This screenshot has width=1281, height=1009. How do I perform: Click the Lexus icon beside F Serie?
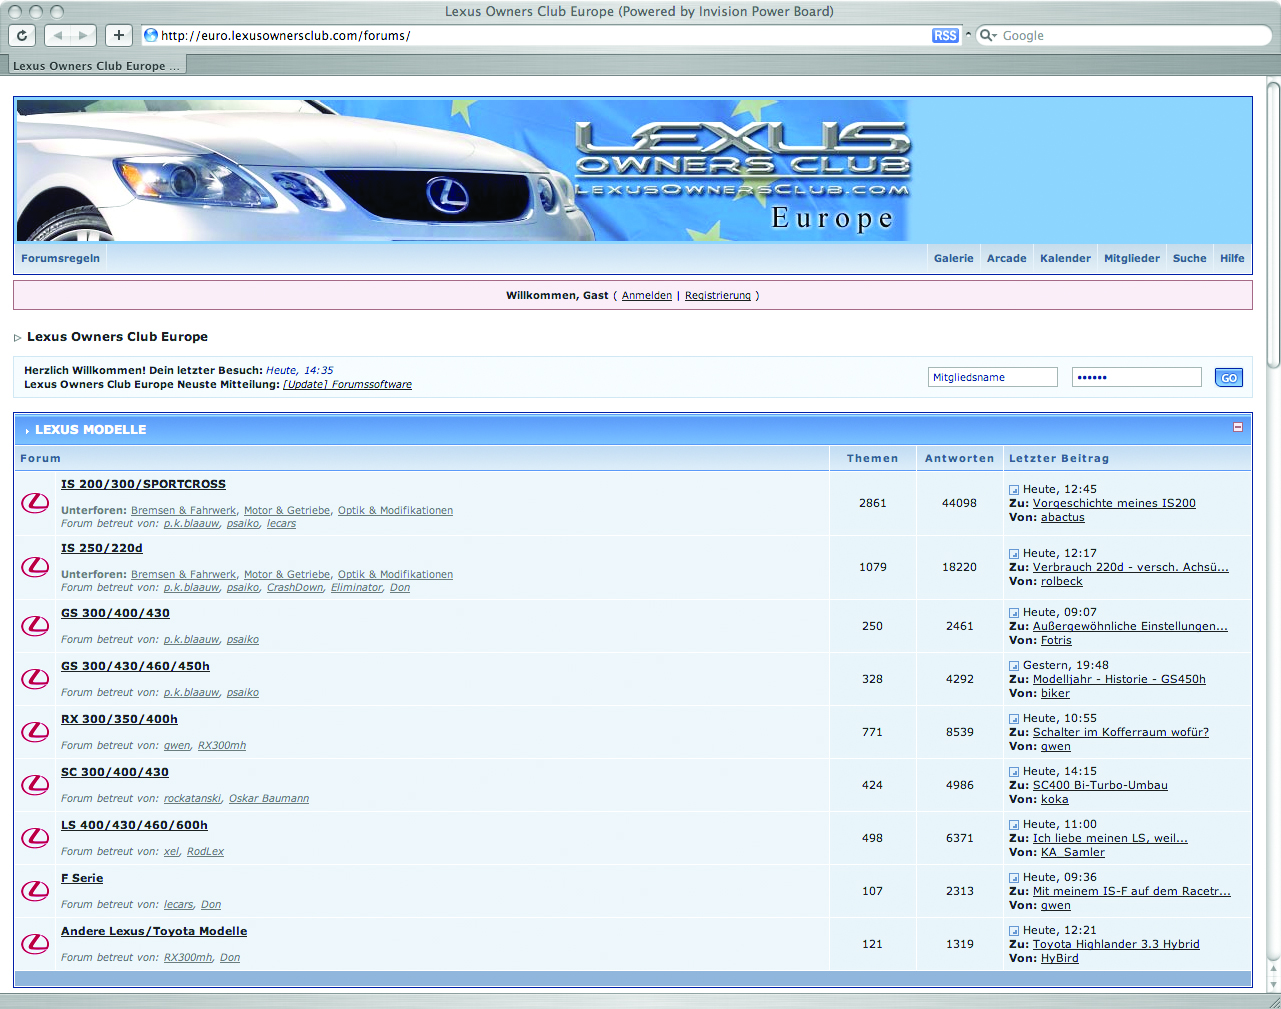35,890
